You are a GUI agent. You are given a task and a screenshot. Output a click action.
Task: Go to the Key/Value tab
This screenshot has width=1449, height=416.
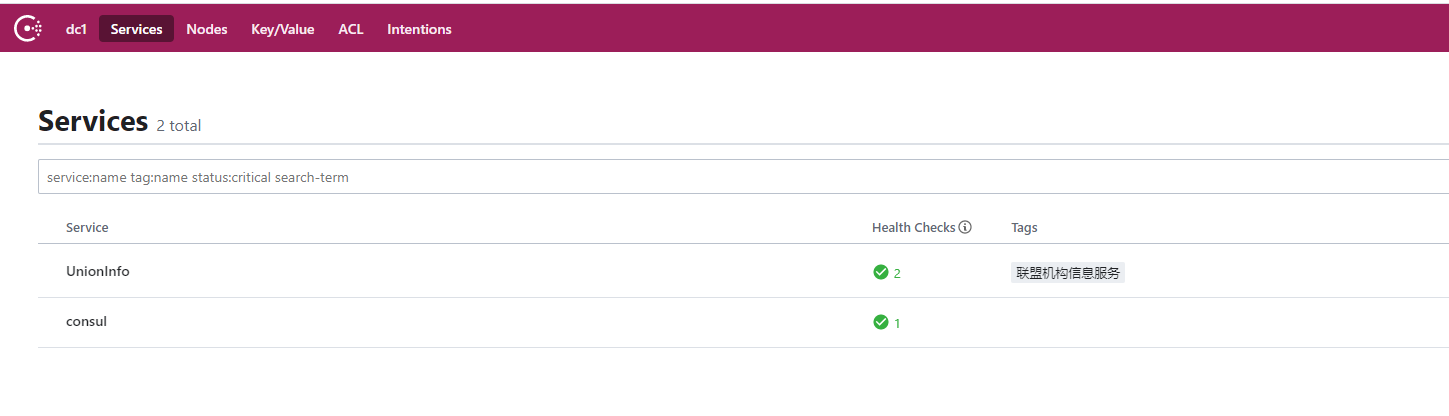click(x=283, y=29)
